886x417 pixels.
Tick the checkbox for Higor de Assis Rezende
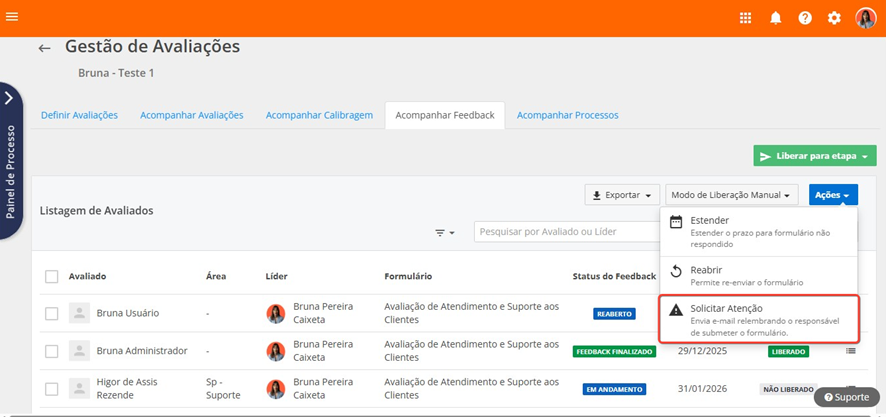tap(51, 389)
